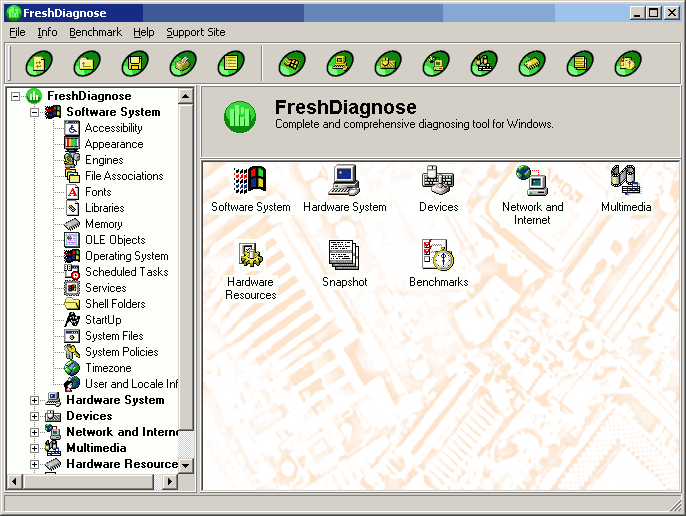Click the stacked pages Snapshot toolbar icon
Viewport: 686px width, 516px height.
(x=580, y=63)
